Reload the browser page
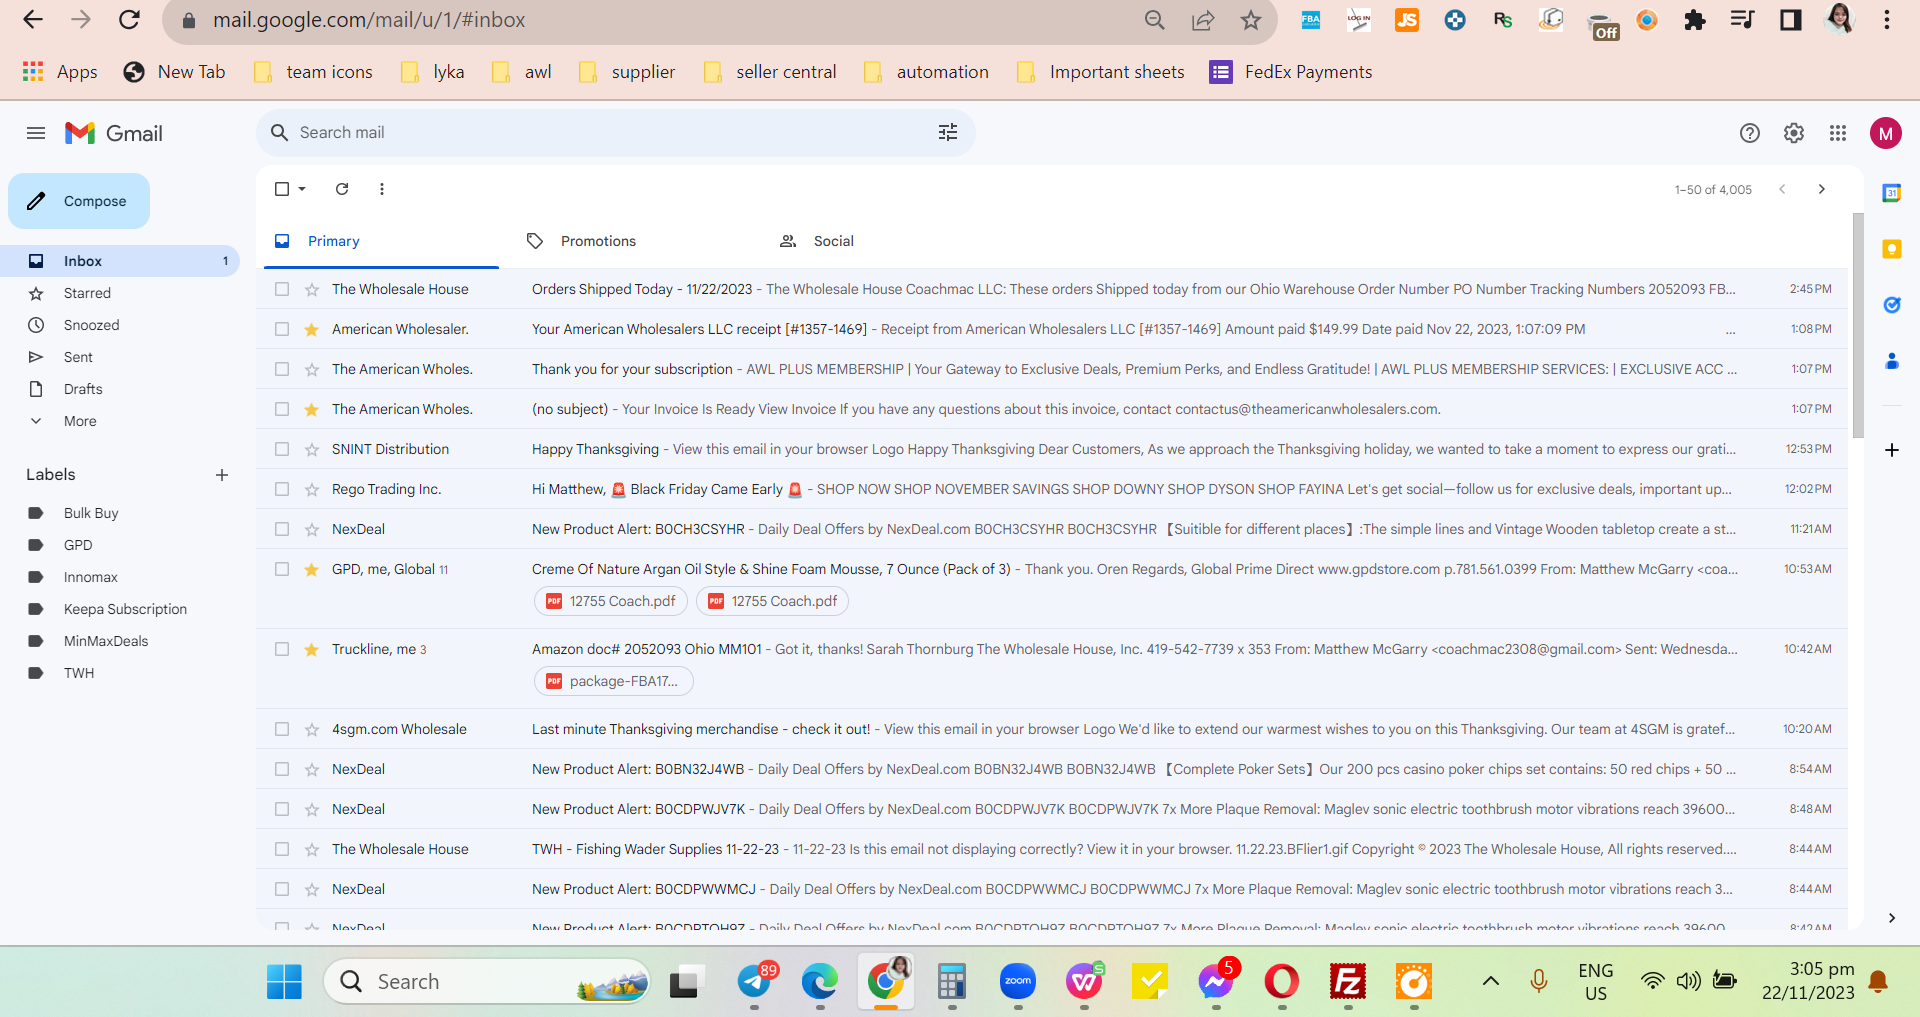The height and width of the screenshot is (1017, 1920). click(130, 20)
